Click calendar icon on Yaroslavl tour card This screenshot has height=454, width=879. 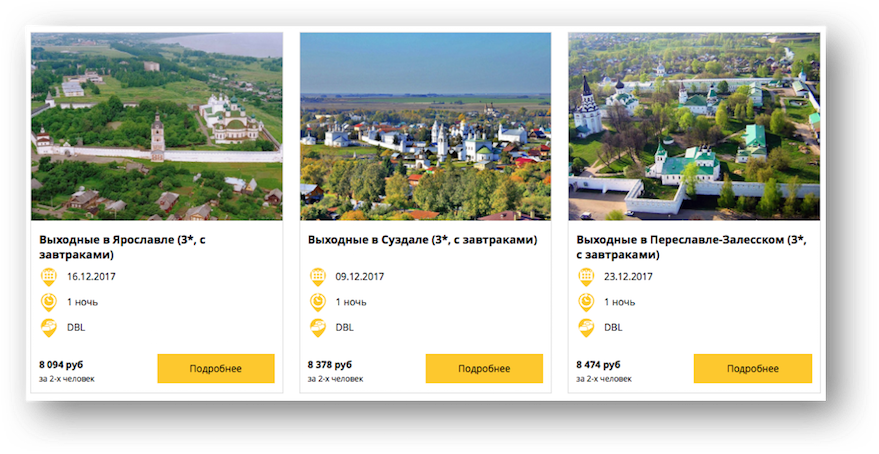pos(49,277)
